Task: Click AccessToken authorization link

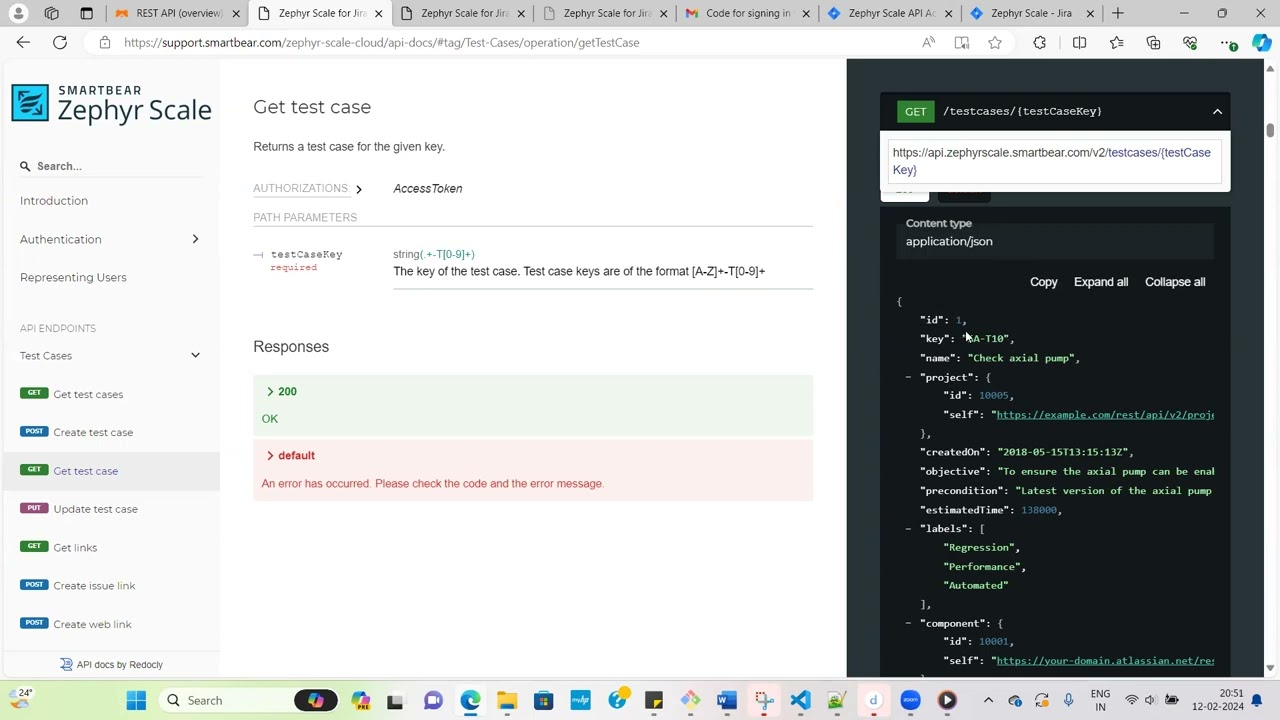Action: pos(427,188)
